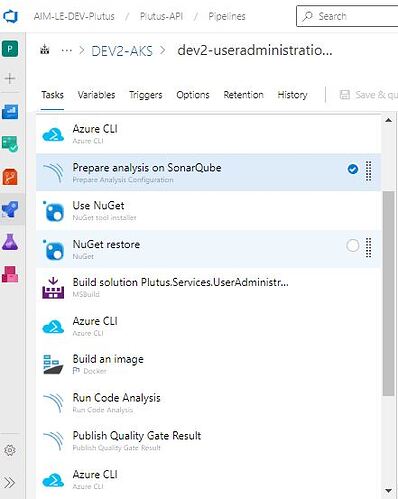
Task: Click pipeline root icon in breadcrumb
Action: coord(45,50)
